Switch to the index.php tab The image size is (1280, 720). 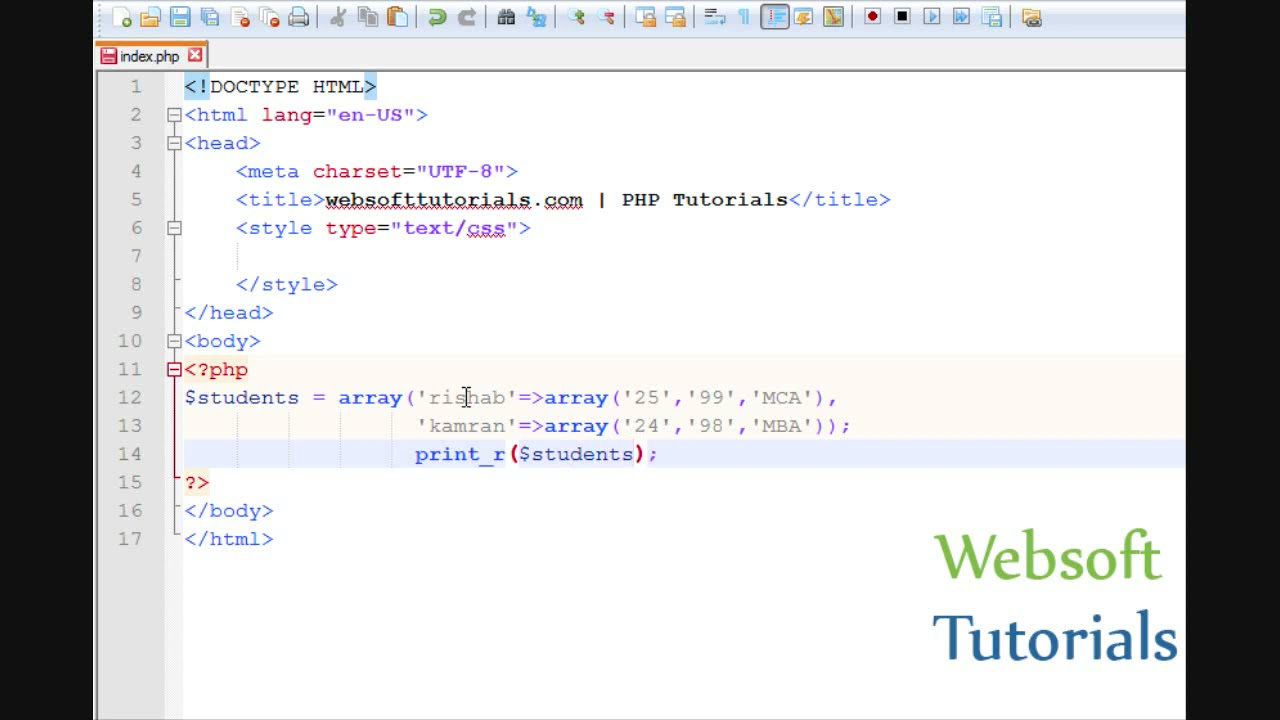point(150,56)
